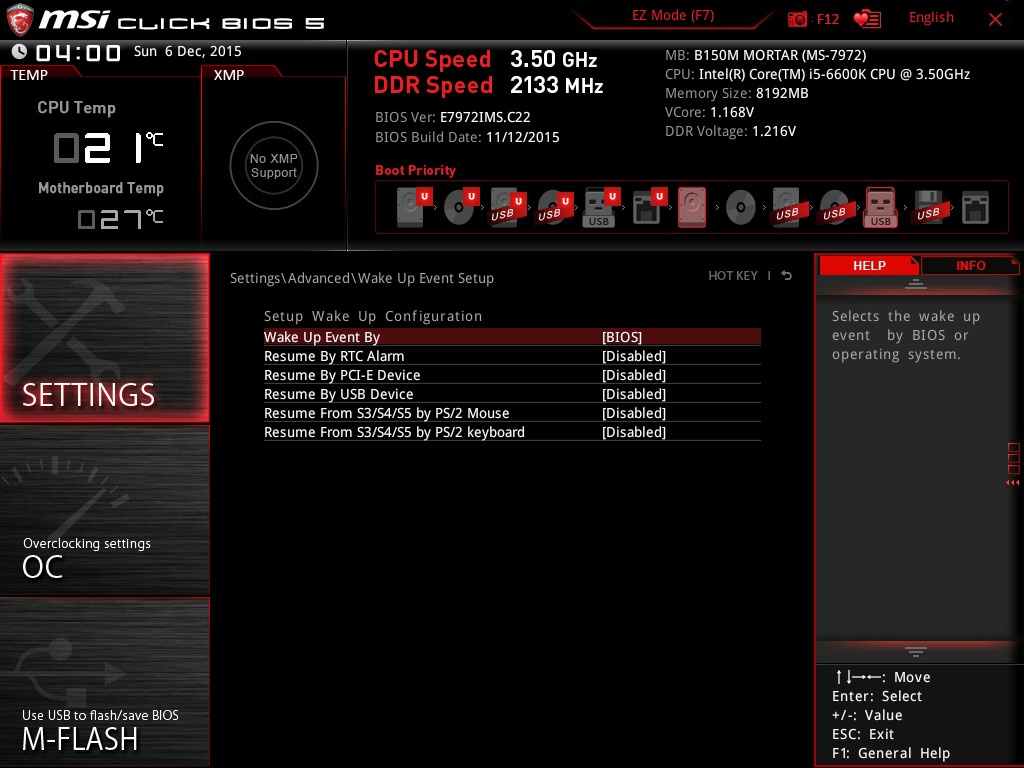The height and width of the screenshot is (768, 1024).
Task: Switch to EZ Mode (F7)
Action: tap(673, 16)
